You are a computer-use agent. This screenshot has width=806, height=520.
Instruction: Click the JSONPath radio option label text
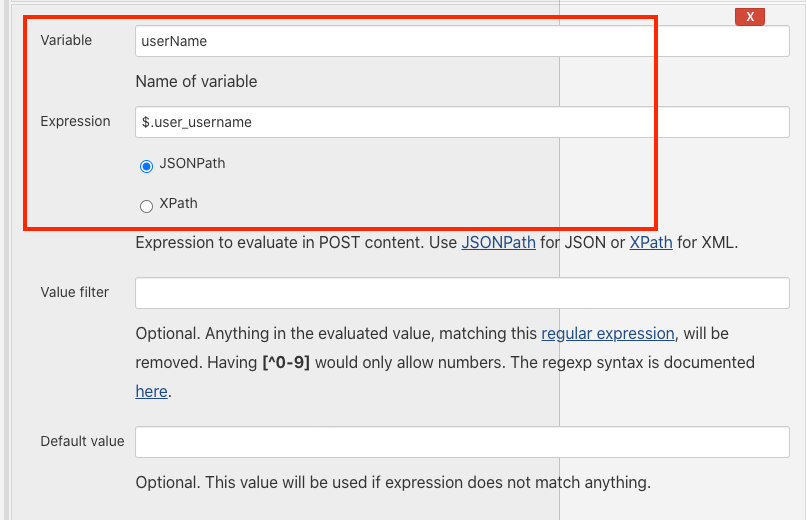click(x=192, y=163)
